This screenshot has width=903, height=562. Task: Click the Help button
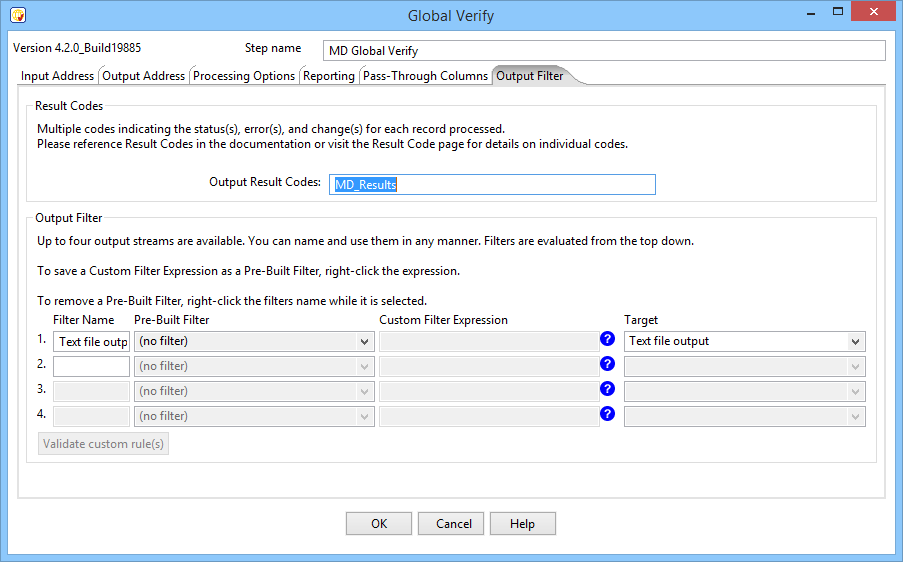tap(522, 524)
